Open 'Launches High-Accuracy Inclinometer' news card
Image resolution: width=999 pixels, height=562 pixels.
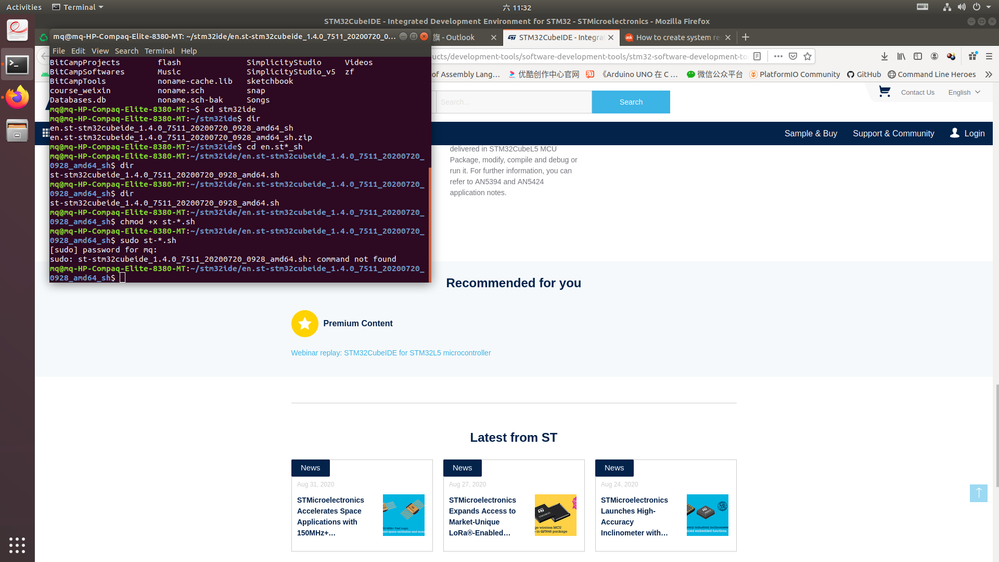tap(666, 505)
